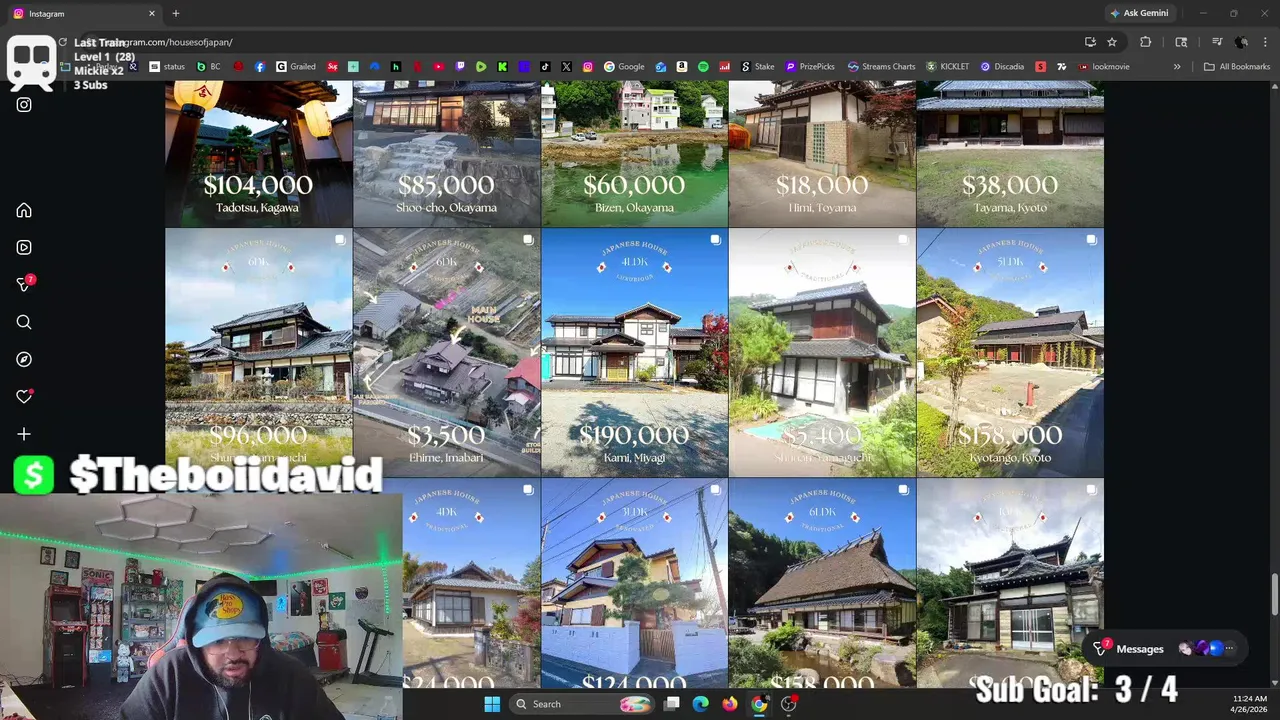Open the $158,000 Kyotango, Kyoto post
The height and width of the screenshot is (720, 1280).
1010,353
